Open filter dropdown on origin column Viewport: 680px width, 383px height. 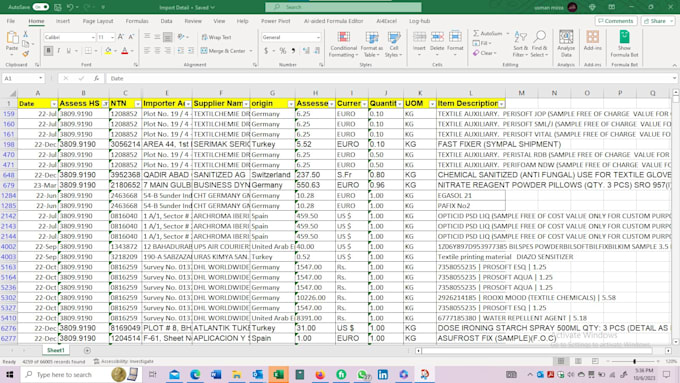291,104
